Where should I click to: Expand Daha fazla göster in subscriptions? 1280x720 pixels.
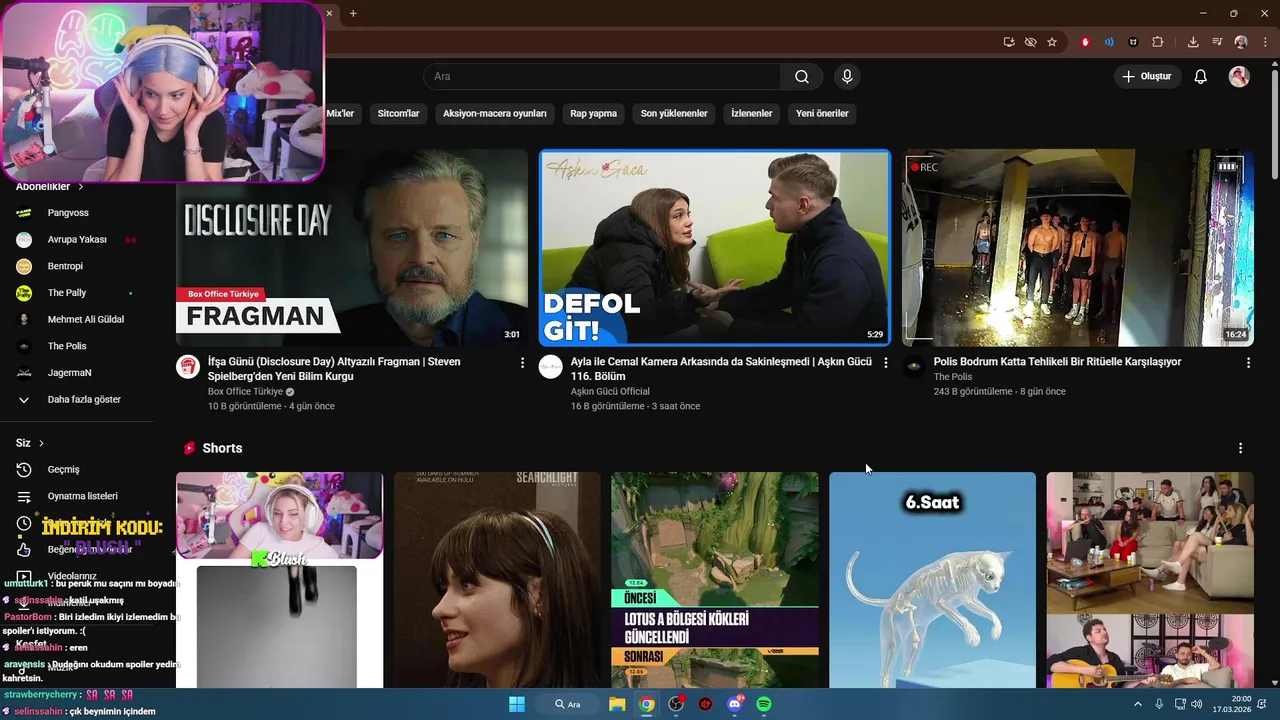86,399
